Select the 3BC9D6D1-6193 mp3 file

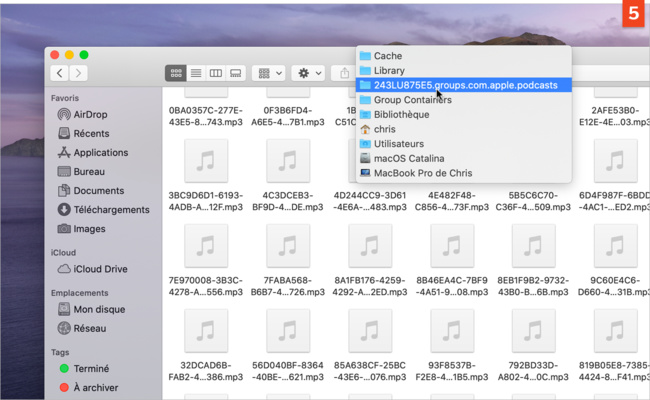(206, 162)
